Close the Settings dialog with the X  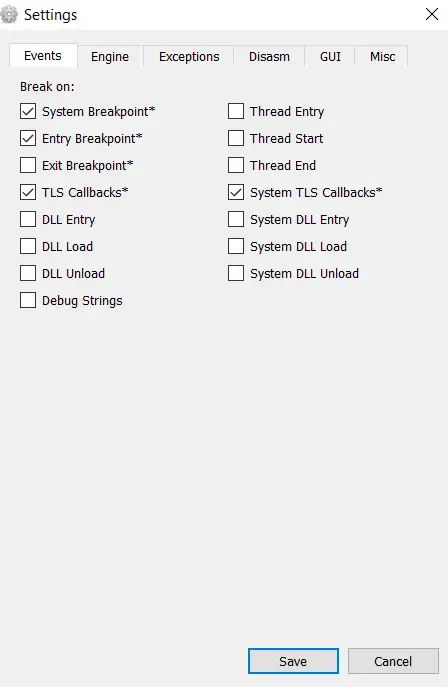coord(432,14)
